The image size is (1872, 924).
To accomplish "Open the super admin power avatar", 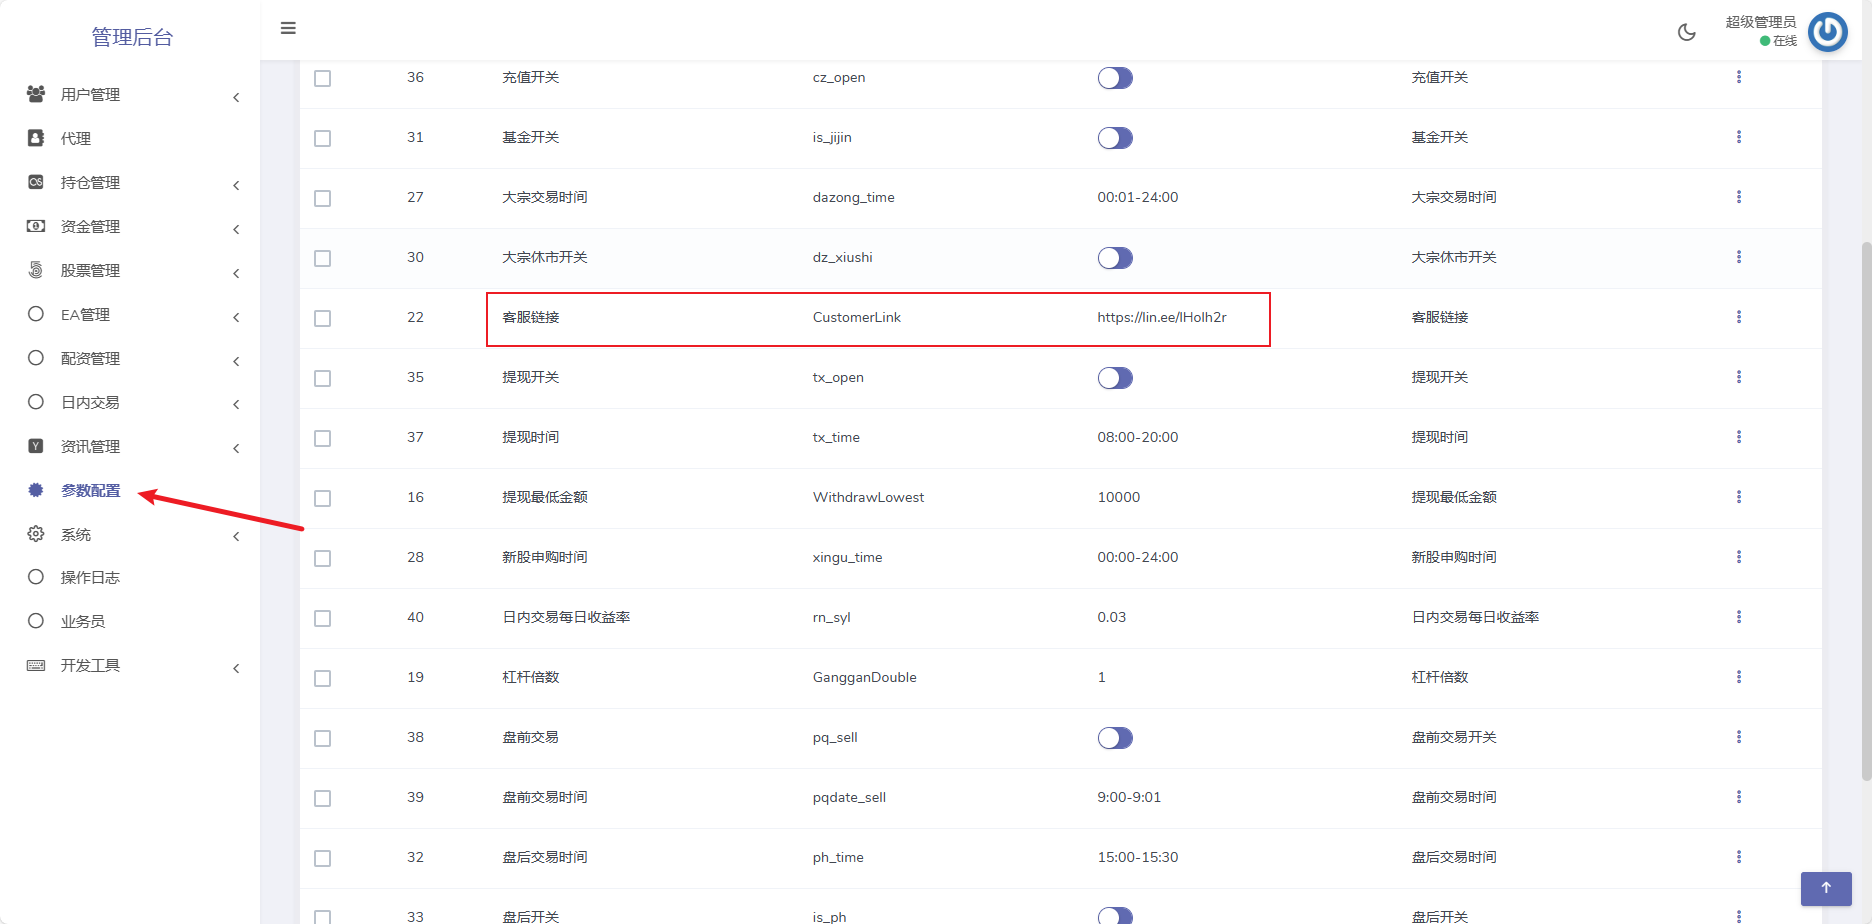I will (x=1827, y=32).
